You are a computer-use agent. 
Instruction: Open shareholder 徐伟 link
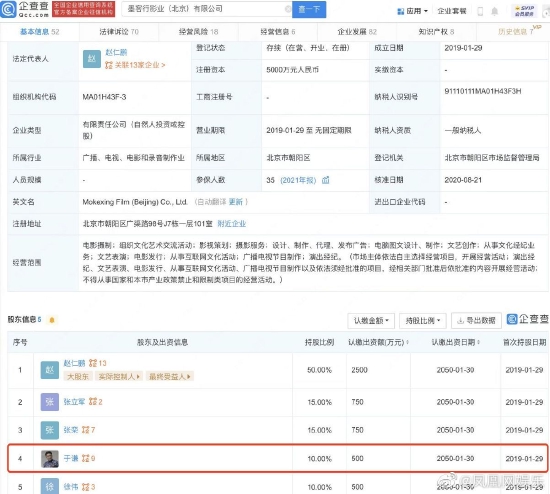[x=71, y=487]
